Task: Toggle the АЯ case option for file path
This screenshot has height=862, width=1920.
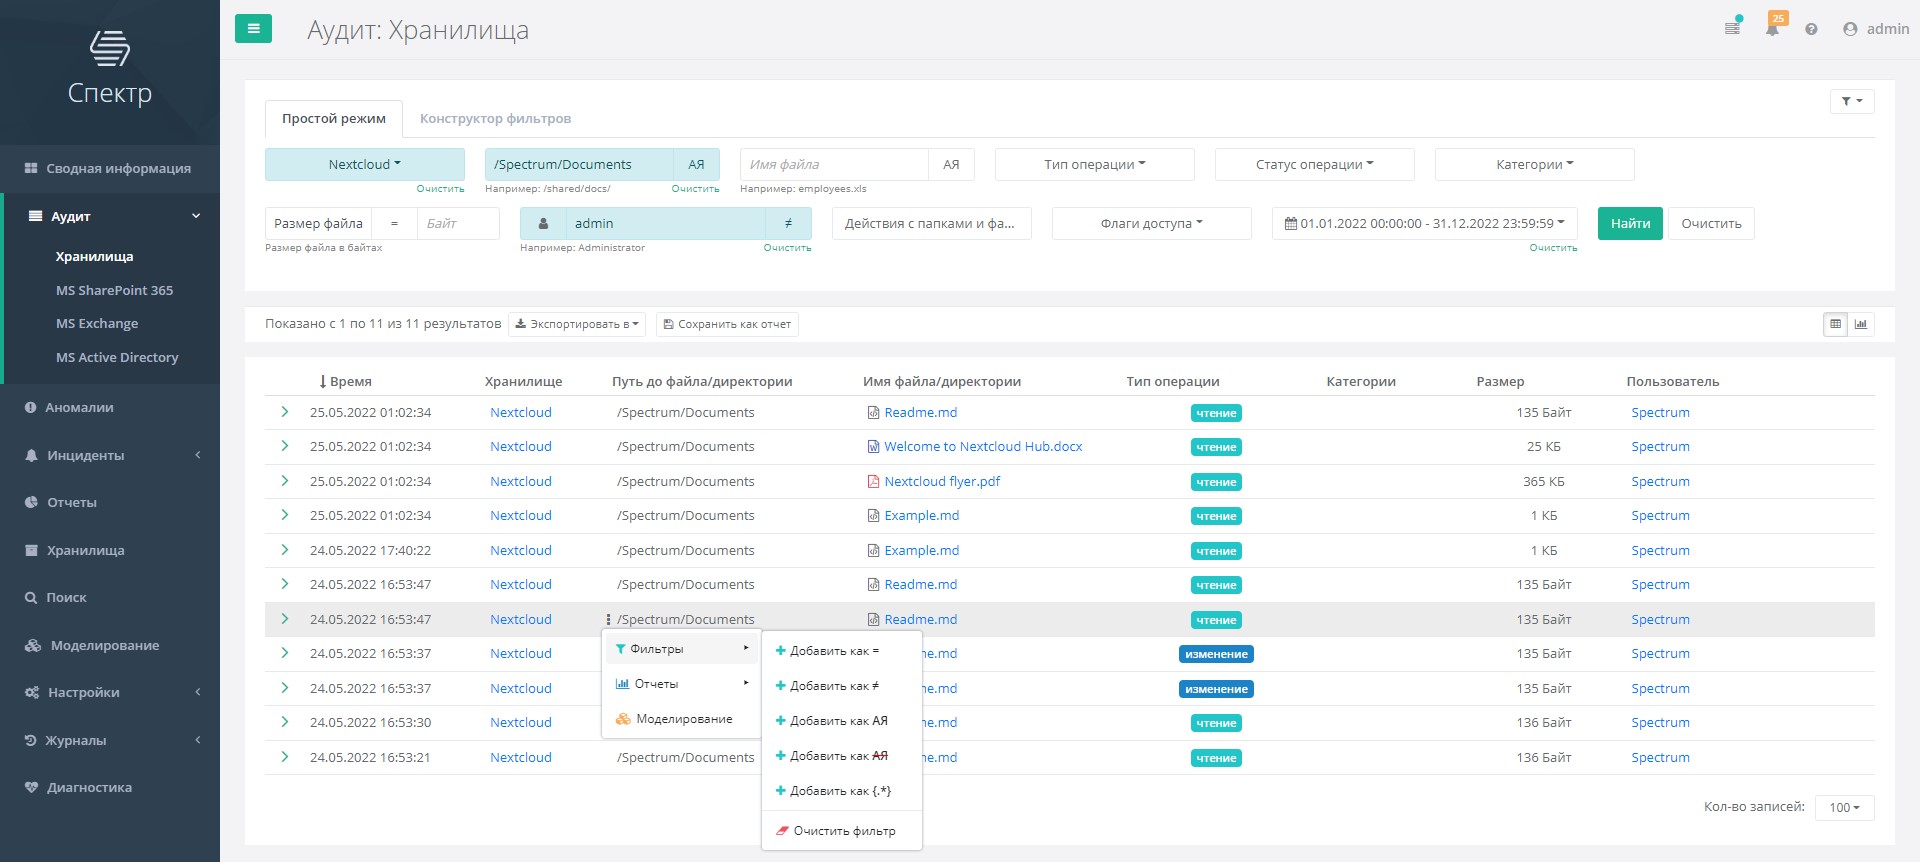Action: coord(696,165)
